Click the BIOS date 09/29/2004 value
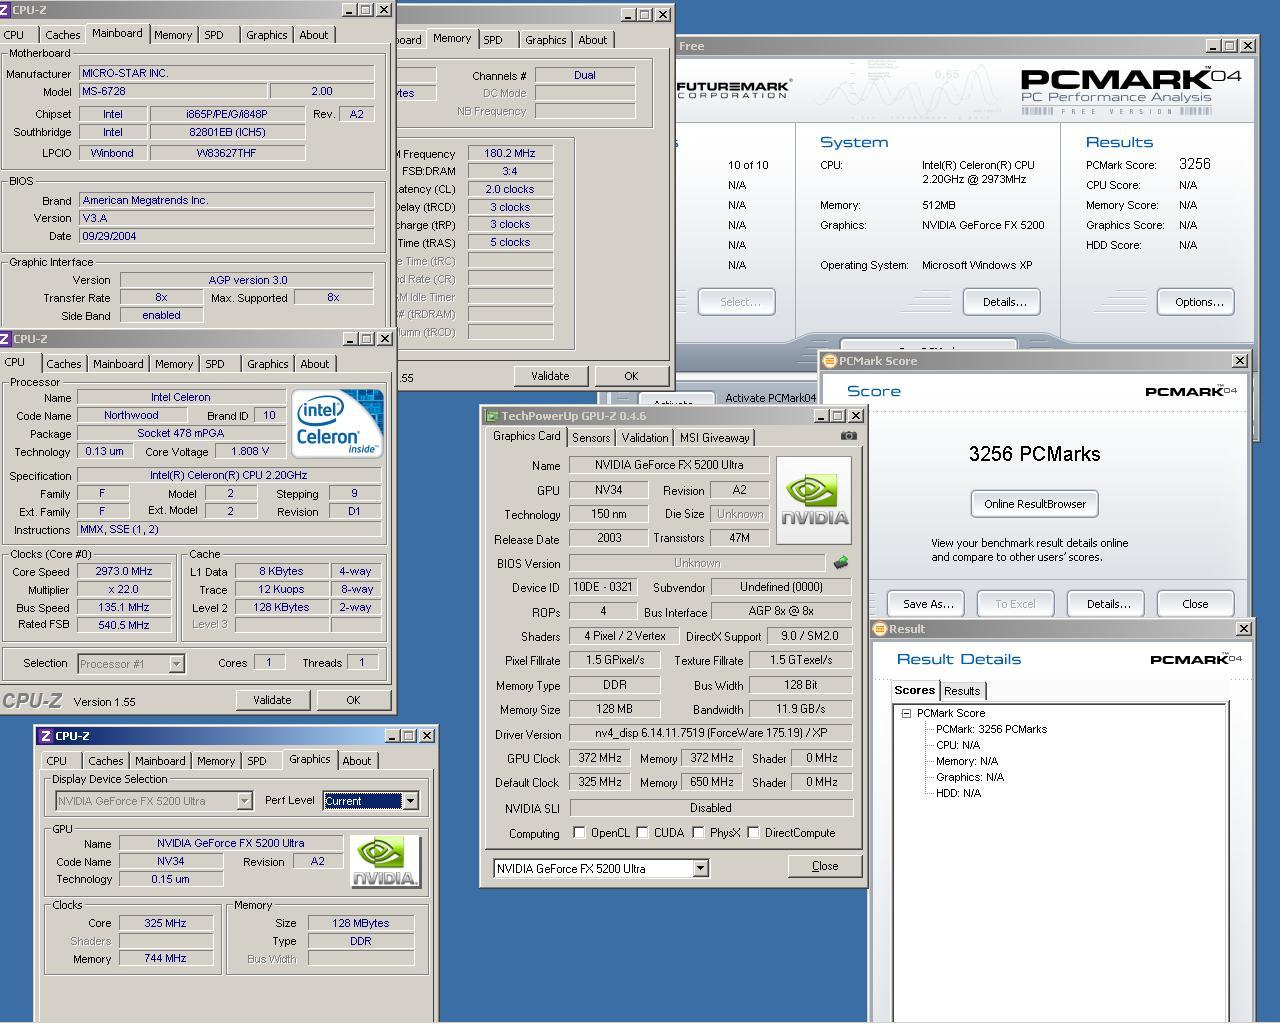The image size is (1280, 1024). coord(227,236)
